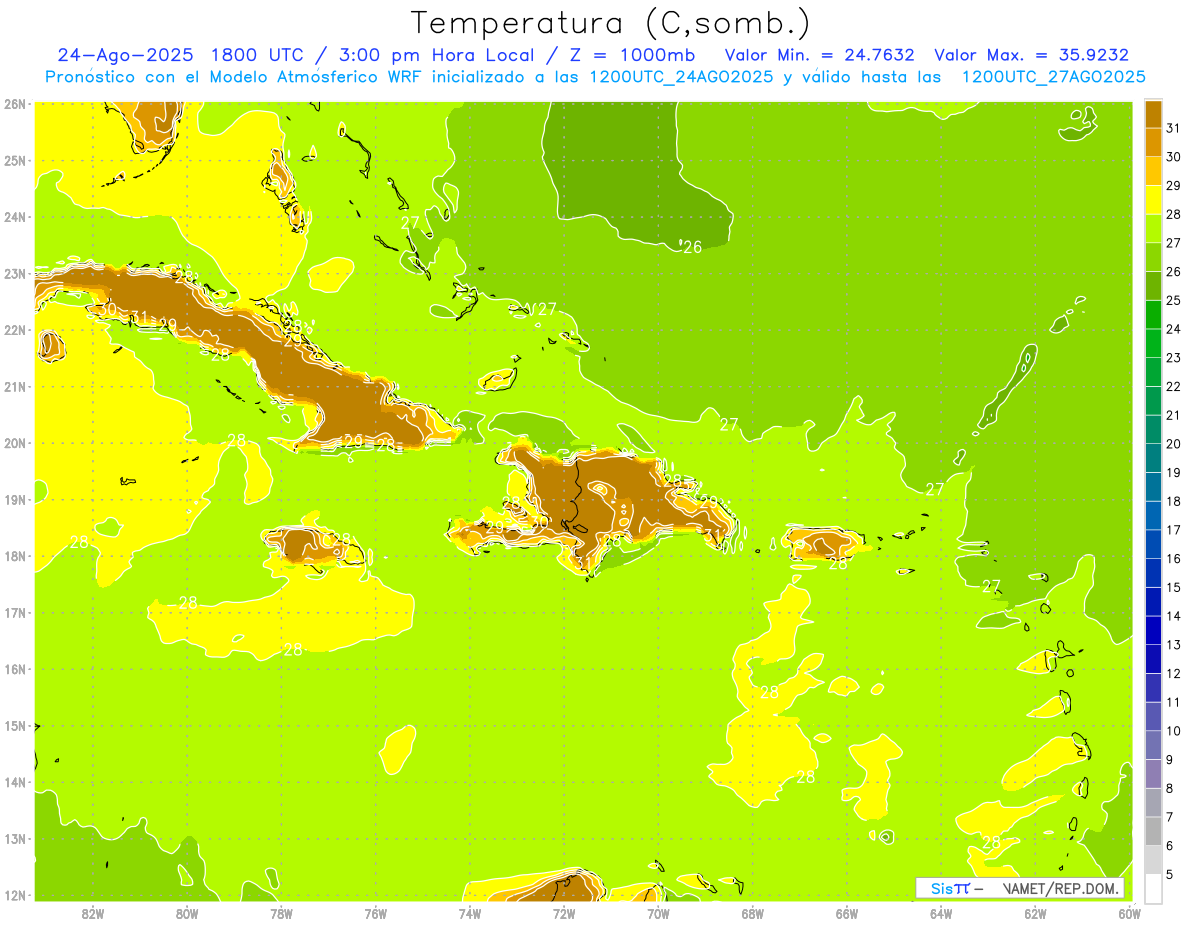Click the 62W longitude axis label
The height and width of the screenshot is (927, 1200).
(1036, 913)
